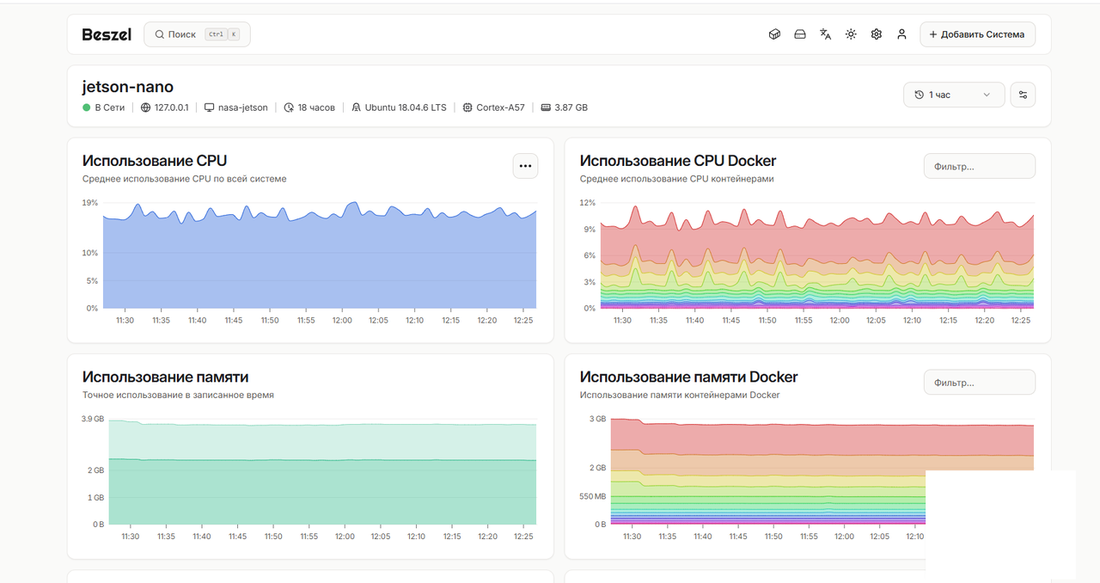Open the Поиск search box

197,34
